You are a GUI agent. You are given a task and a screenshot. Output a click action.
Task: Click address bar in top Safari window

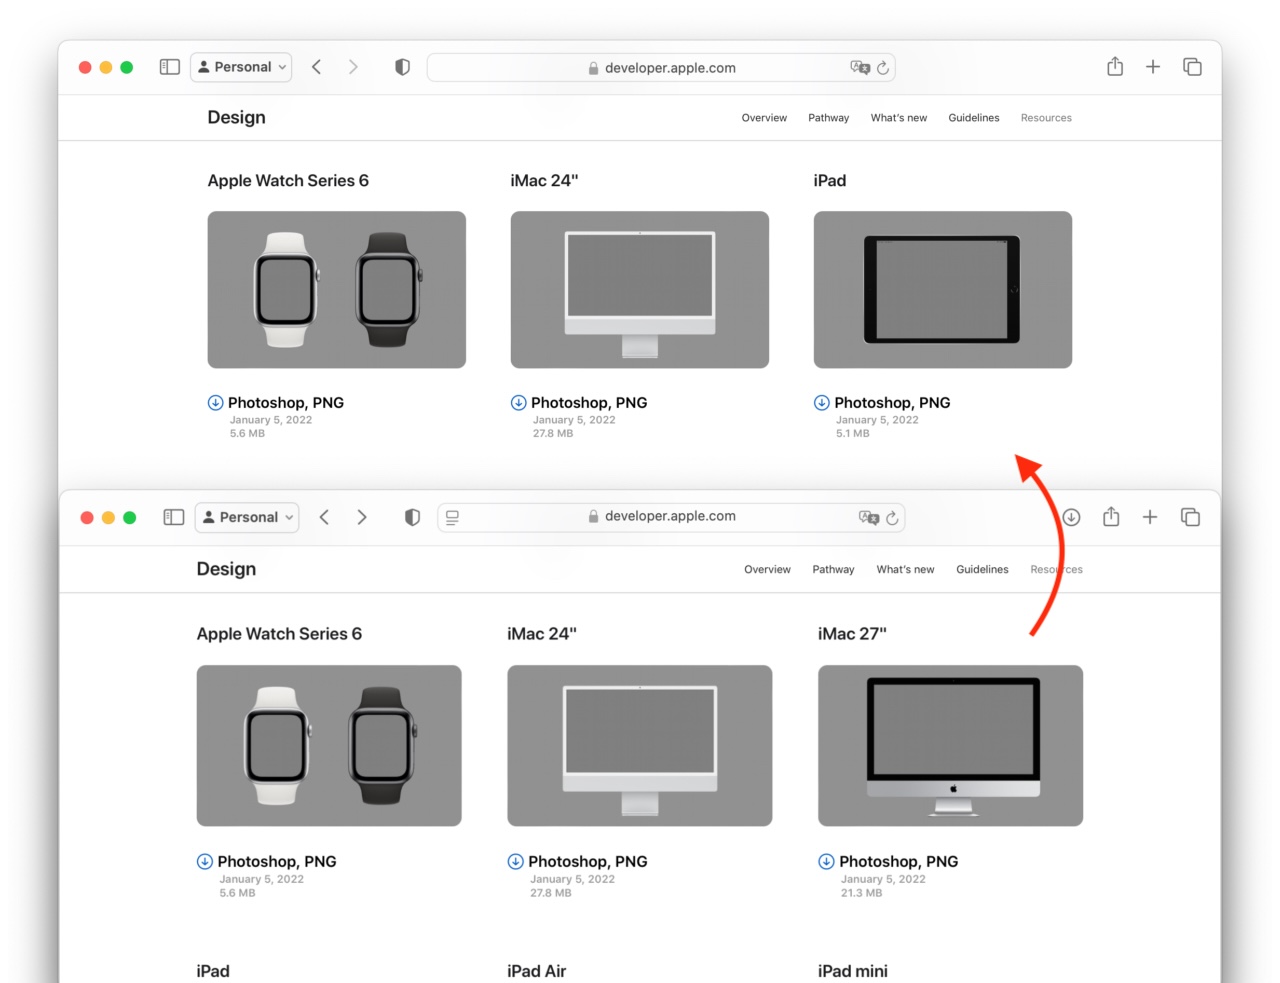[661, 68]
